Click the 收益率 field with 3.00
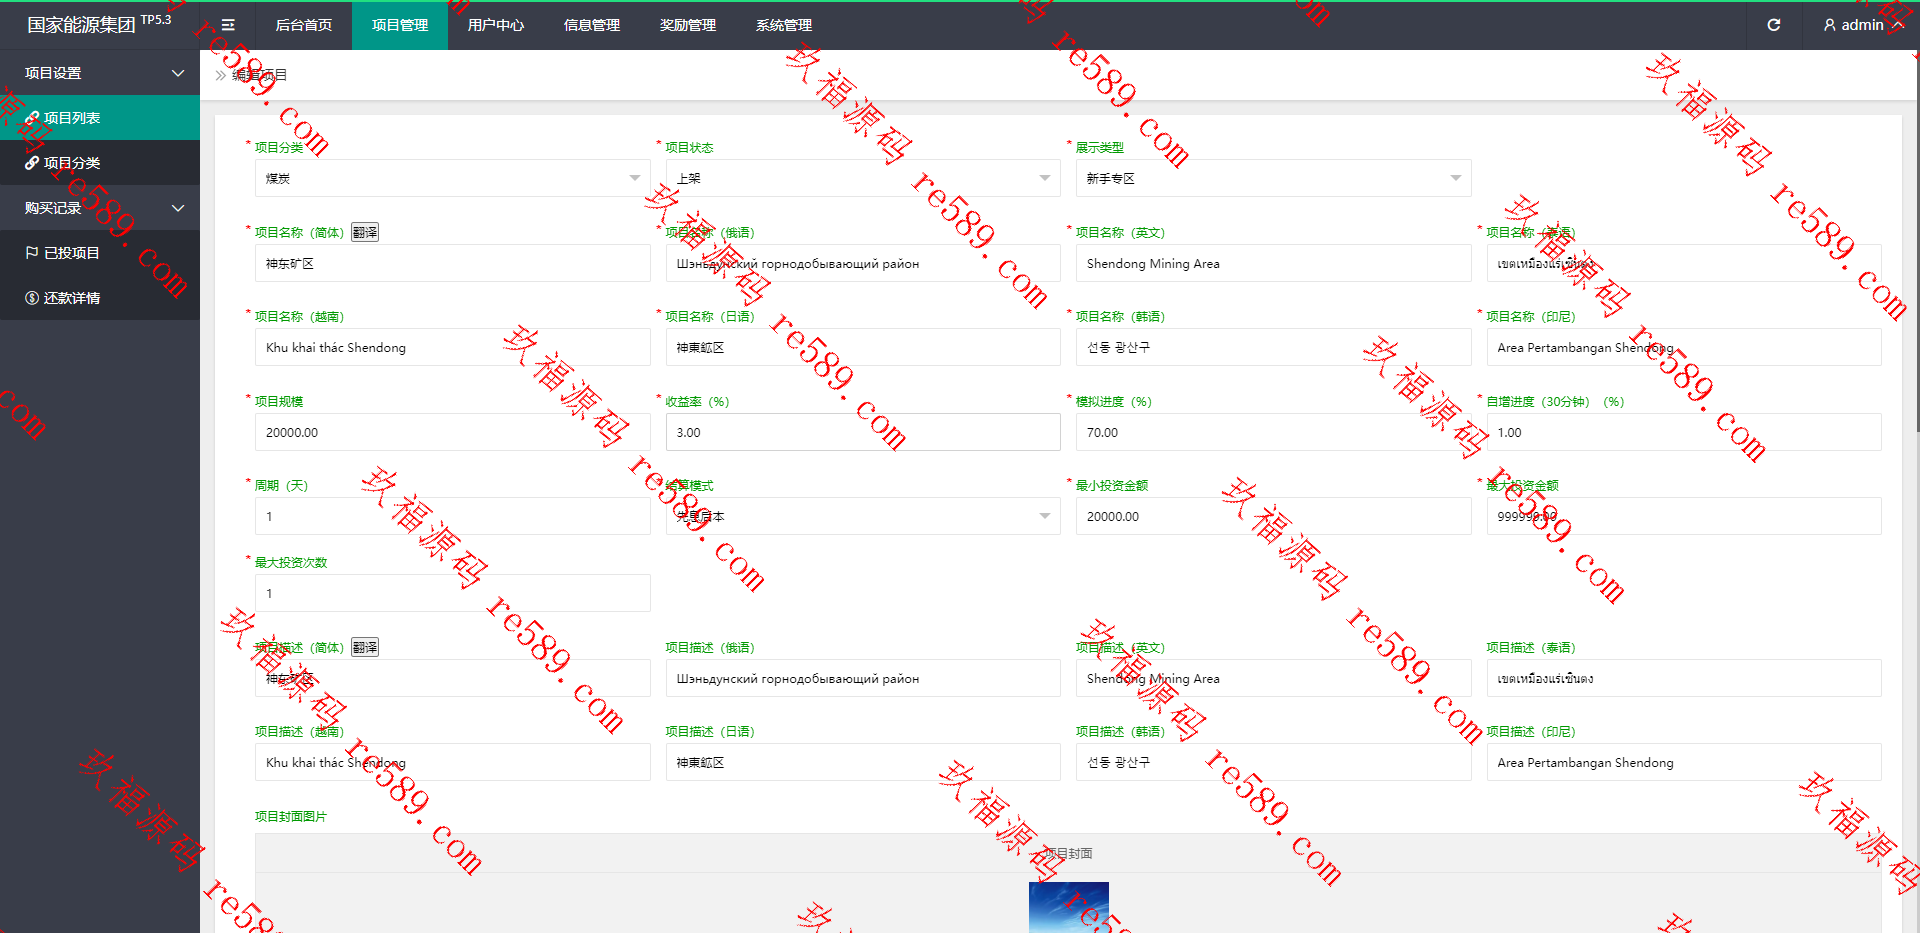Screen dimensions: 1920x933 [863, 432]
